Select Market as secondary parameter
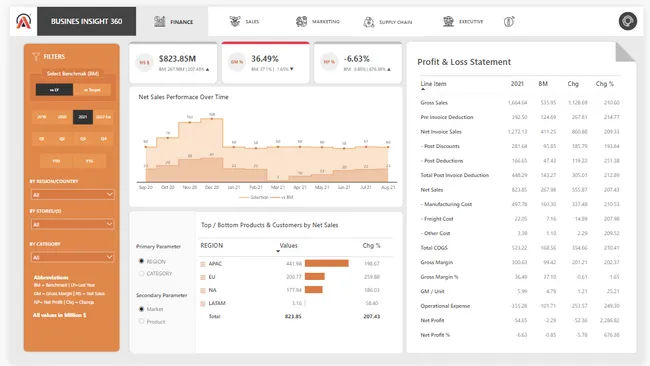This screenshot has width=650, height=366. (141, 309)
